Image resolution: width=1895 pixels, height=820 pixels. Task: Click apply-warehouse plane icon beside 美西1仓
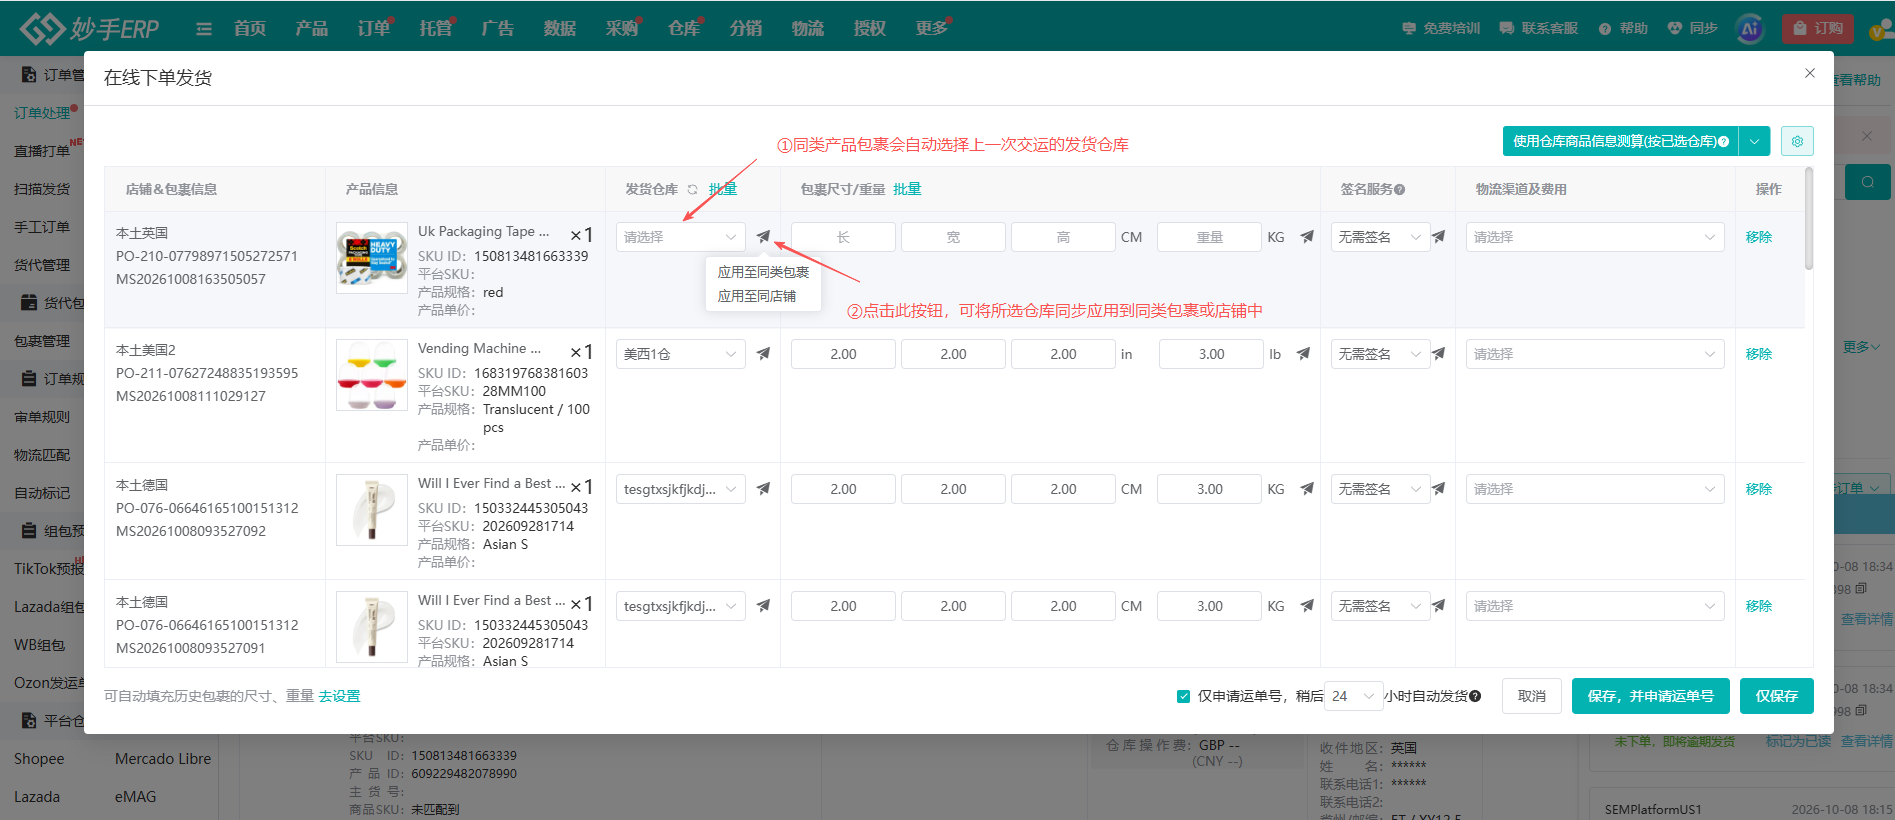pos(763,354)
